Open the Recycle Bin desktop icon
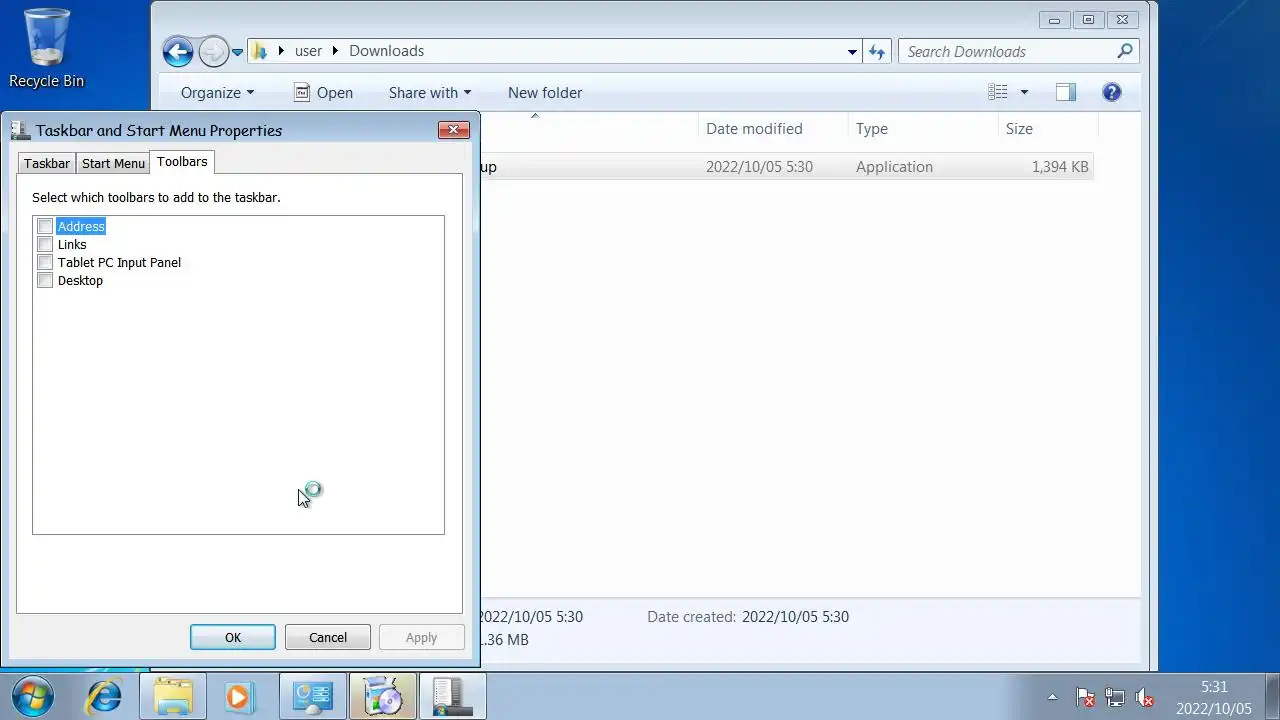Image resolution: width=1280 pixels, height=720 pixels. click(x=46, y=49)
